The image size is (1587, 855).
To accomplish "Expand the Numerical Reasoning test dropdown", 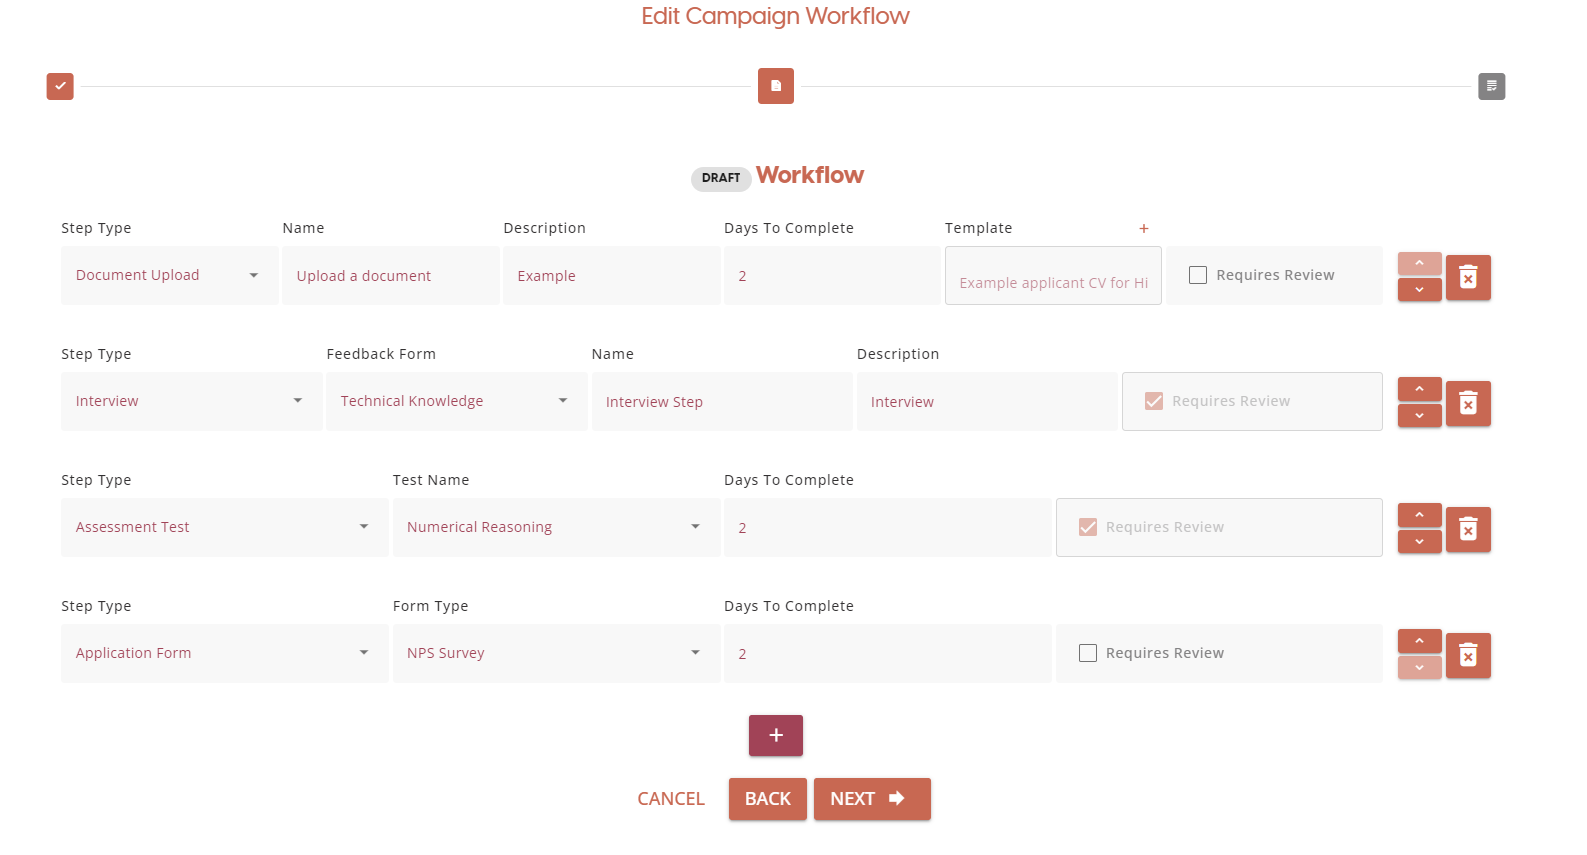I will [x=555, y=527].
